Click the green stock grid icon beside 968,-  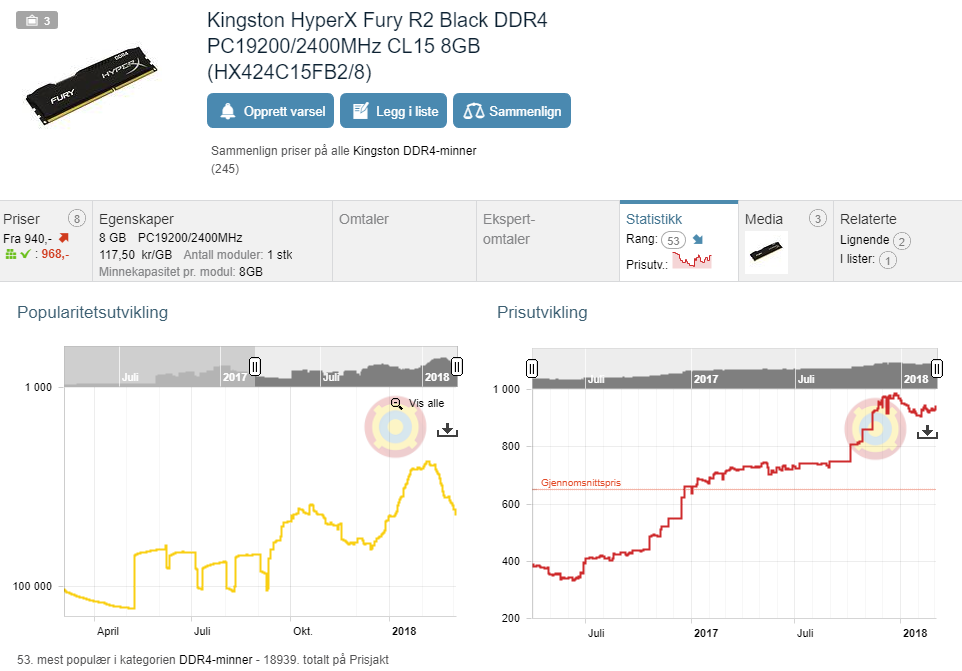pyautogui.click(x=10, y=254)
